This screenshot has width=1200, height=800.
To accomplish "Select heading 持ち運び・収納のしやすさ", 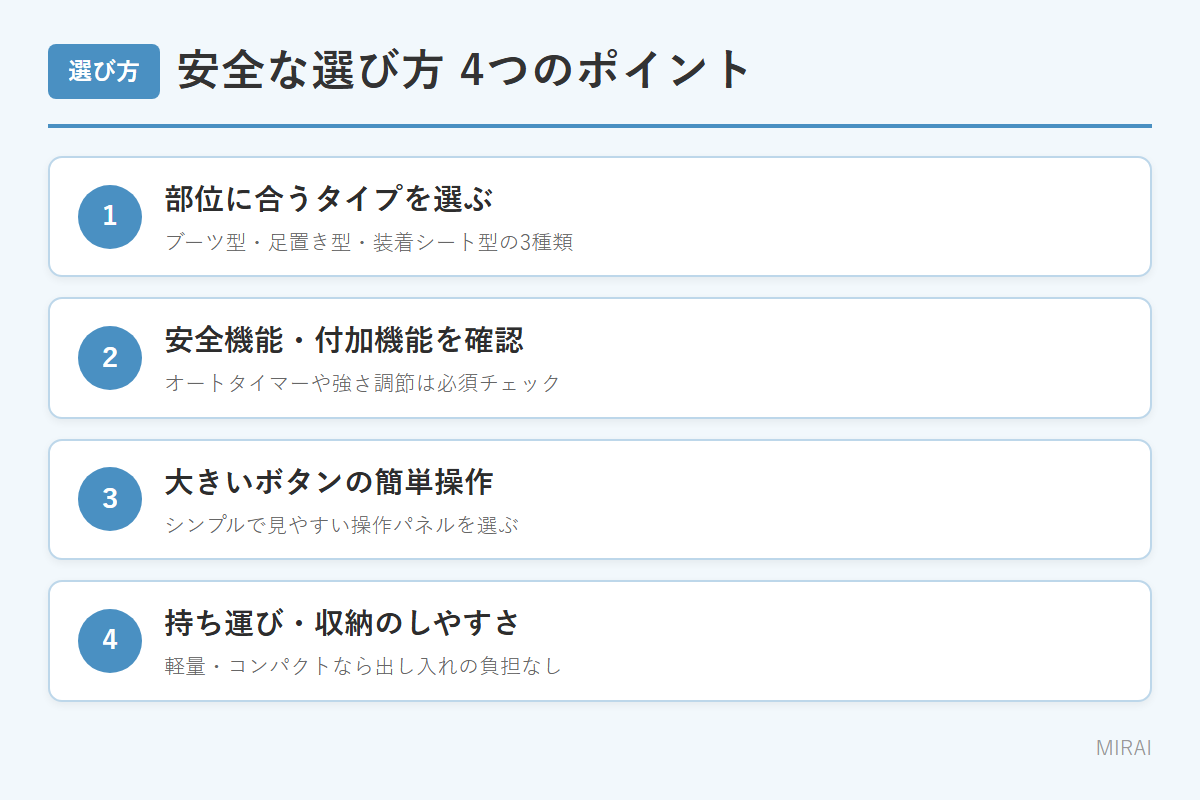I will coord(343,623).
